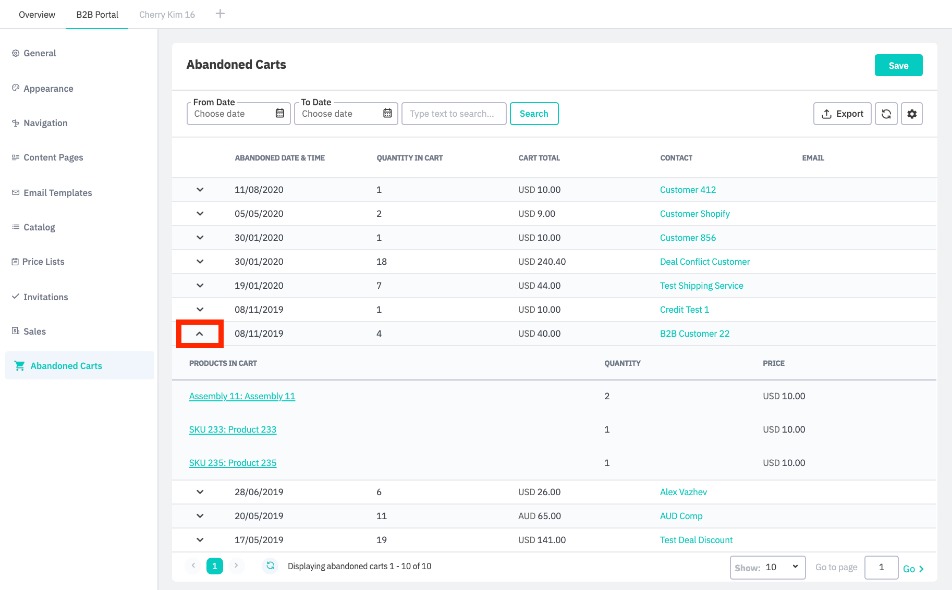Screen dimensions: 952x590
Task: Open the From Date calendar picker icon
Action: coord(280,114)
